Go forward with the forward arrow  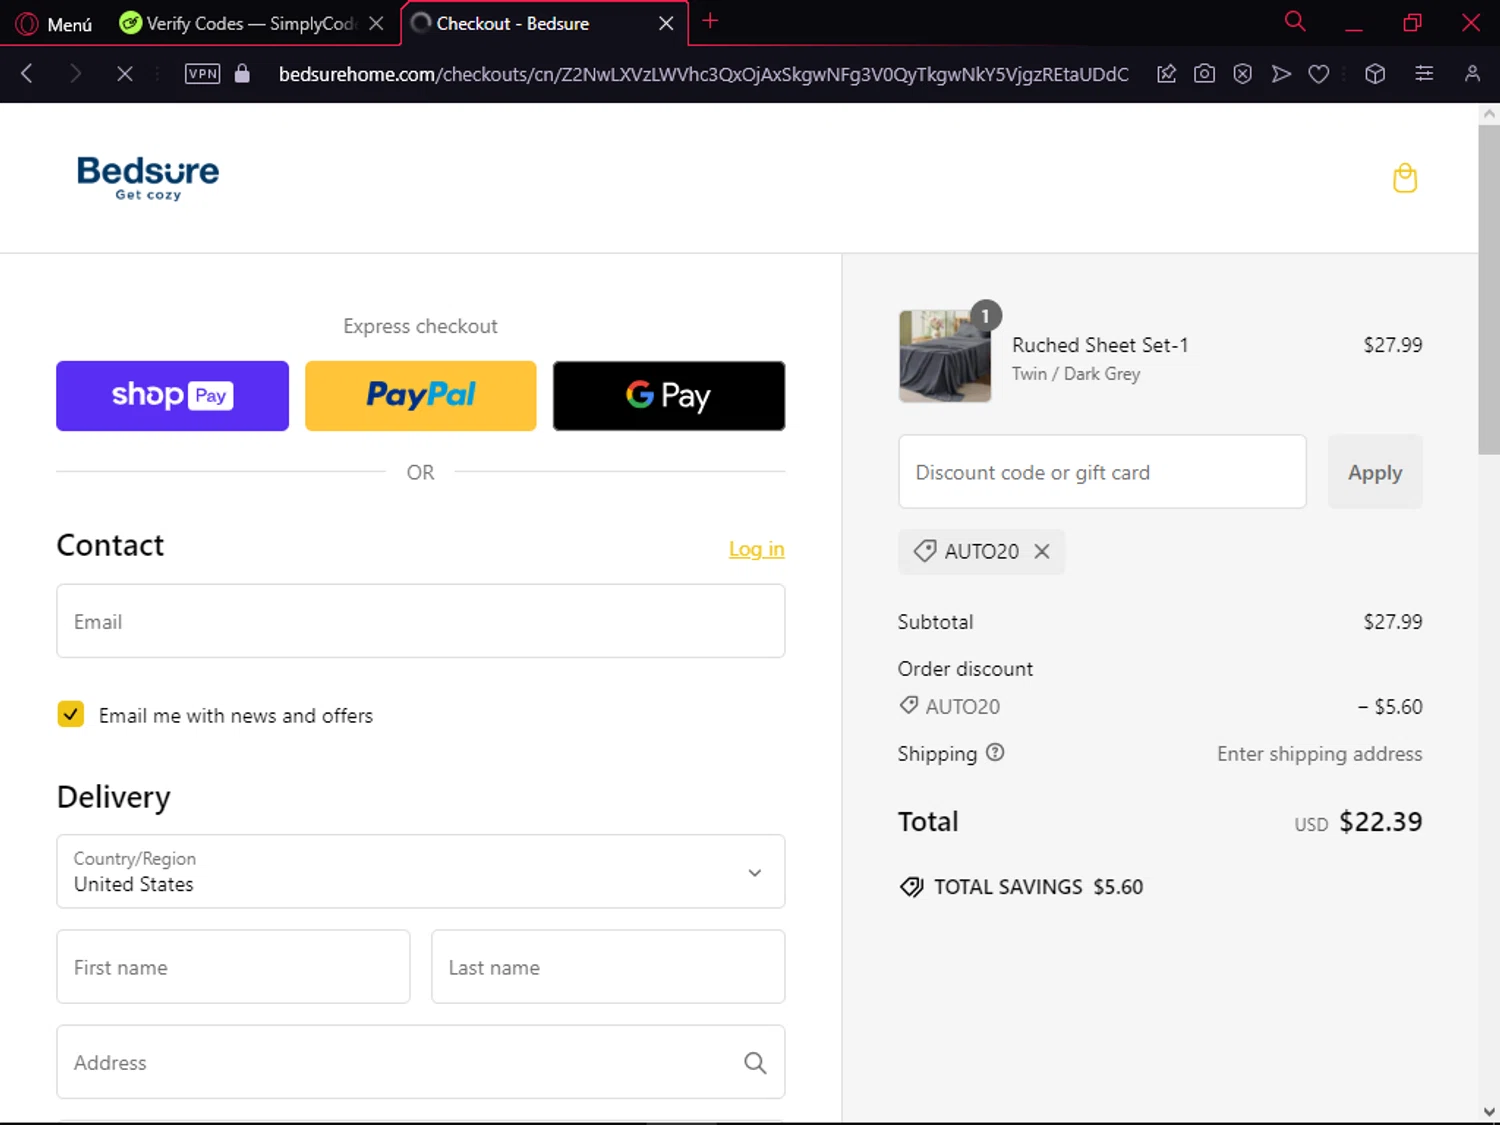pyautogui.click(x=75, y=73)
